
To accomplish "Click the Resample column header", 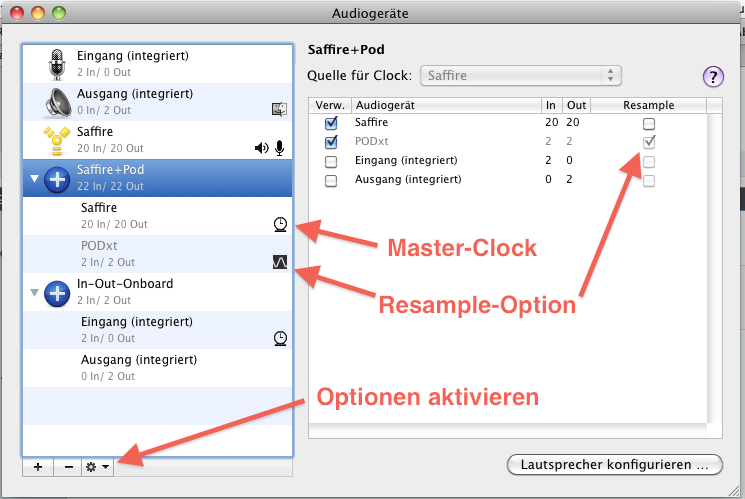I will pos(648,105).
